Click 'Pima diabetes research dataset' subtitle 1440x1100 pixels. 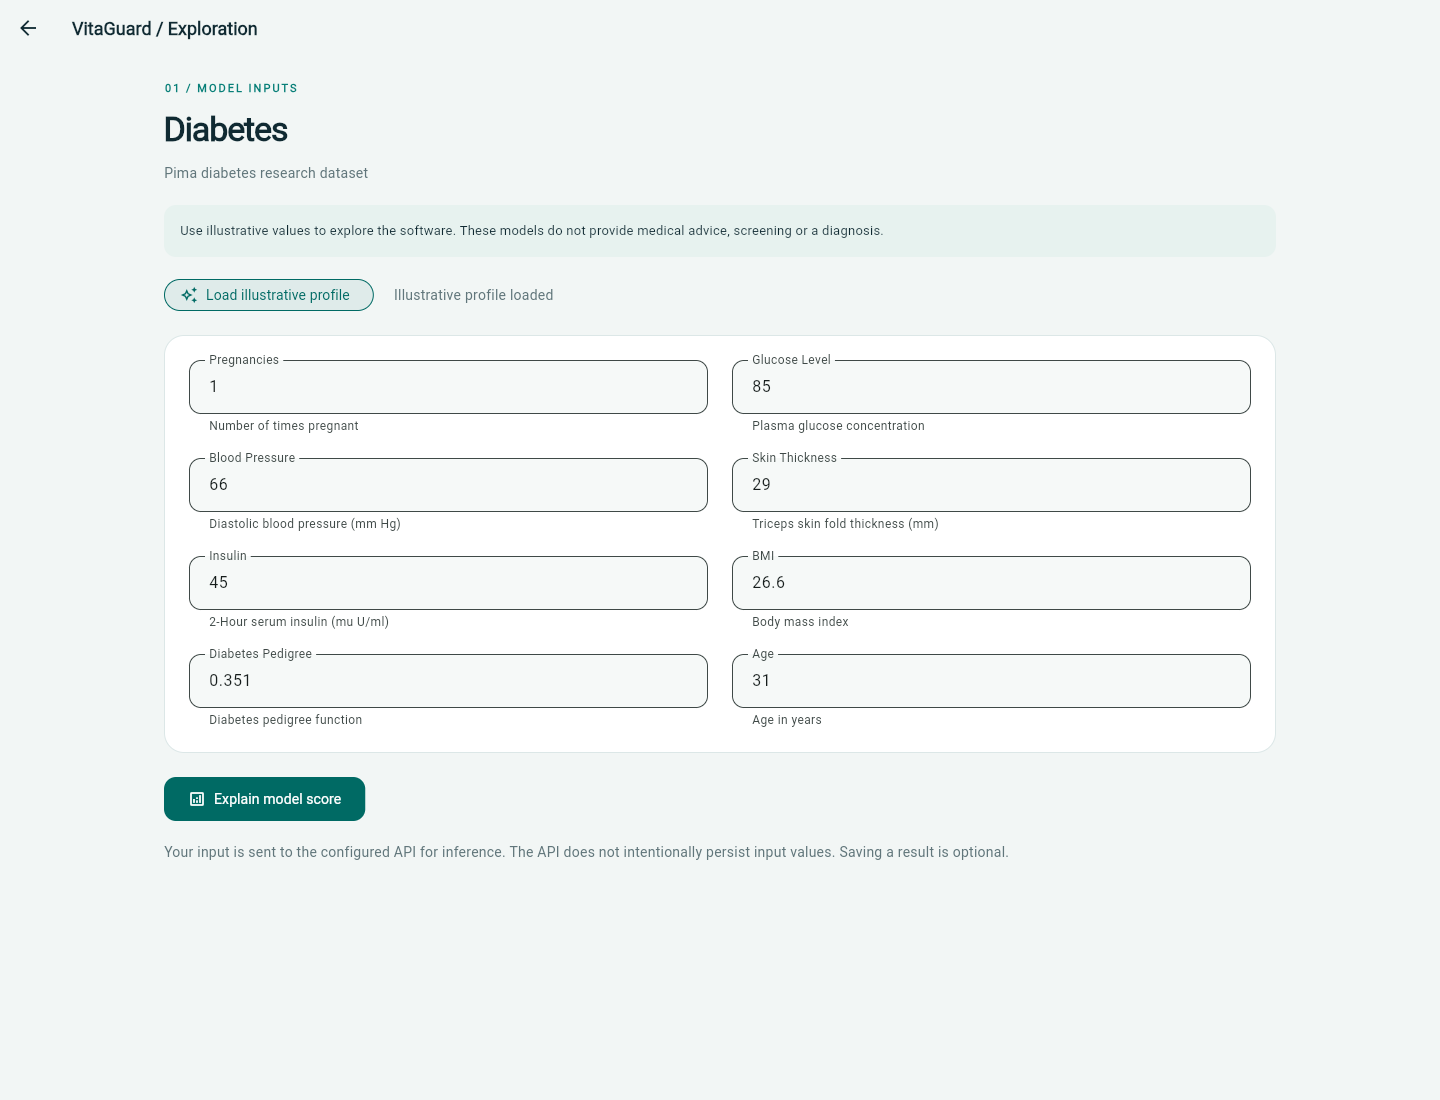pos(266,173)
